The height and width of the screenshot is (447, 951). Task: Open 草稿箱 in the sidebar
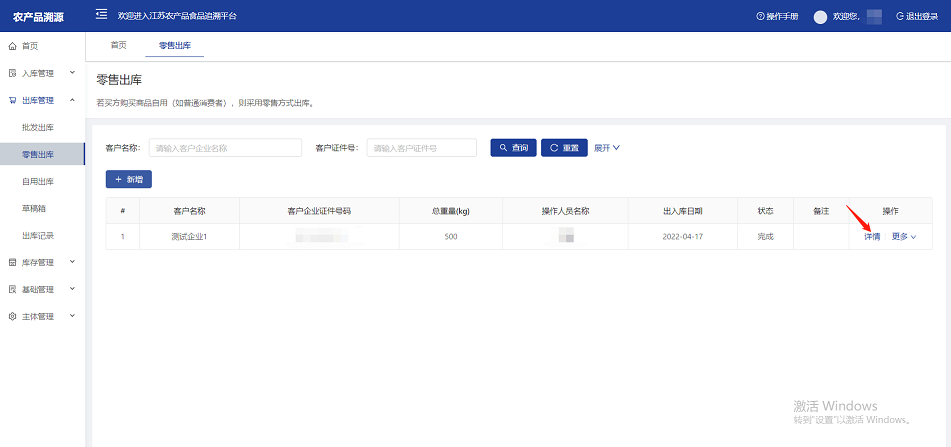pos(35,208)
